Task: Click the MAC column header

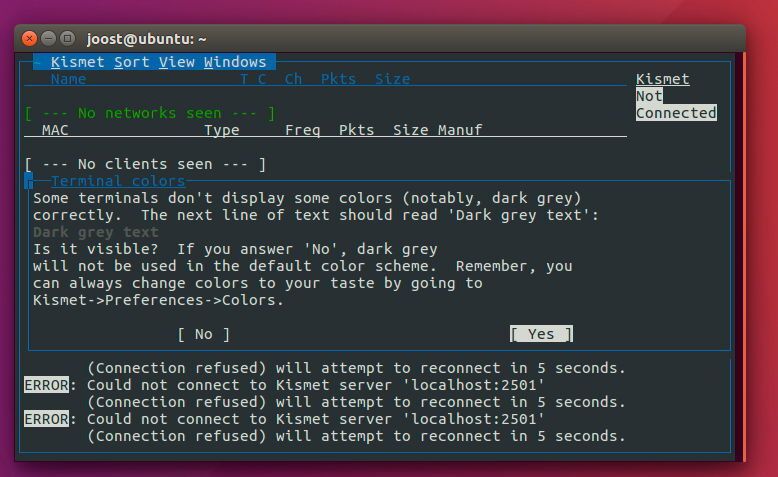Action: 55,130
